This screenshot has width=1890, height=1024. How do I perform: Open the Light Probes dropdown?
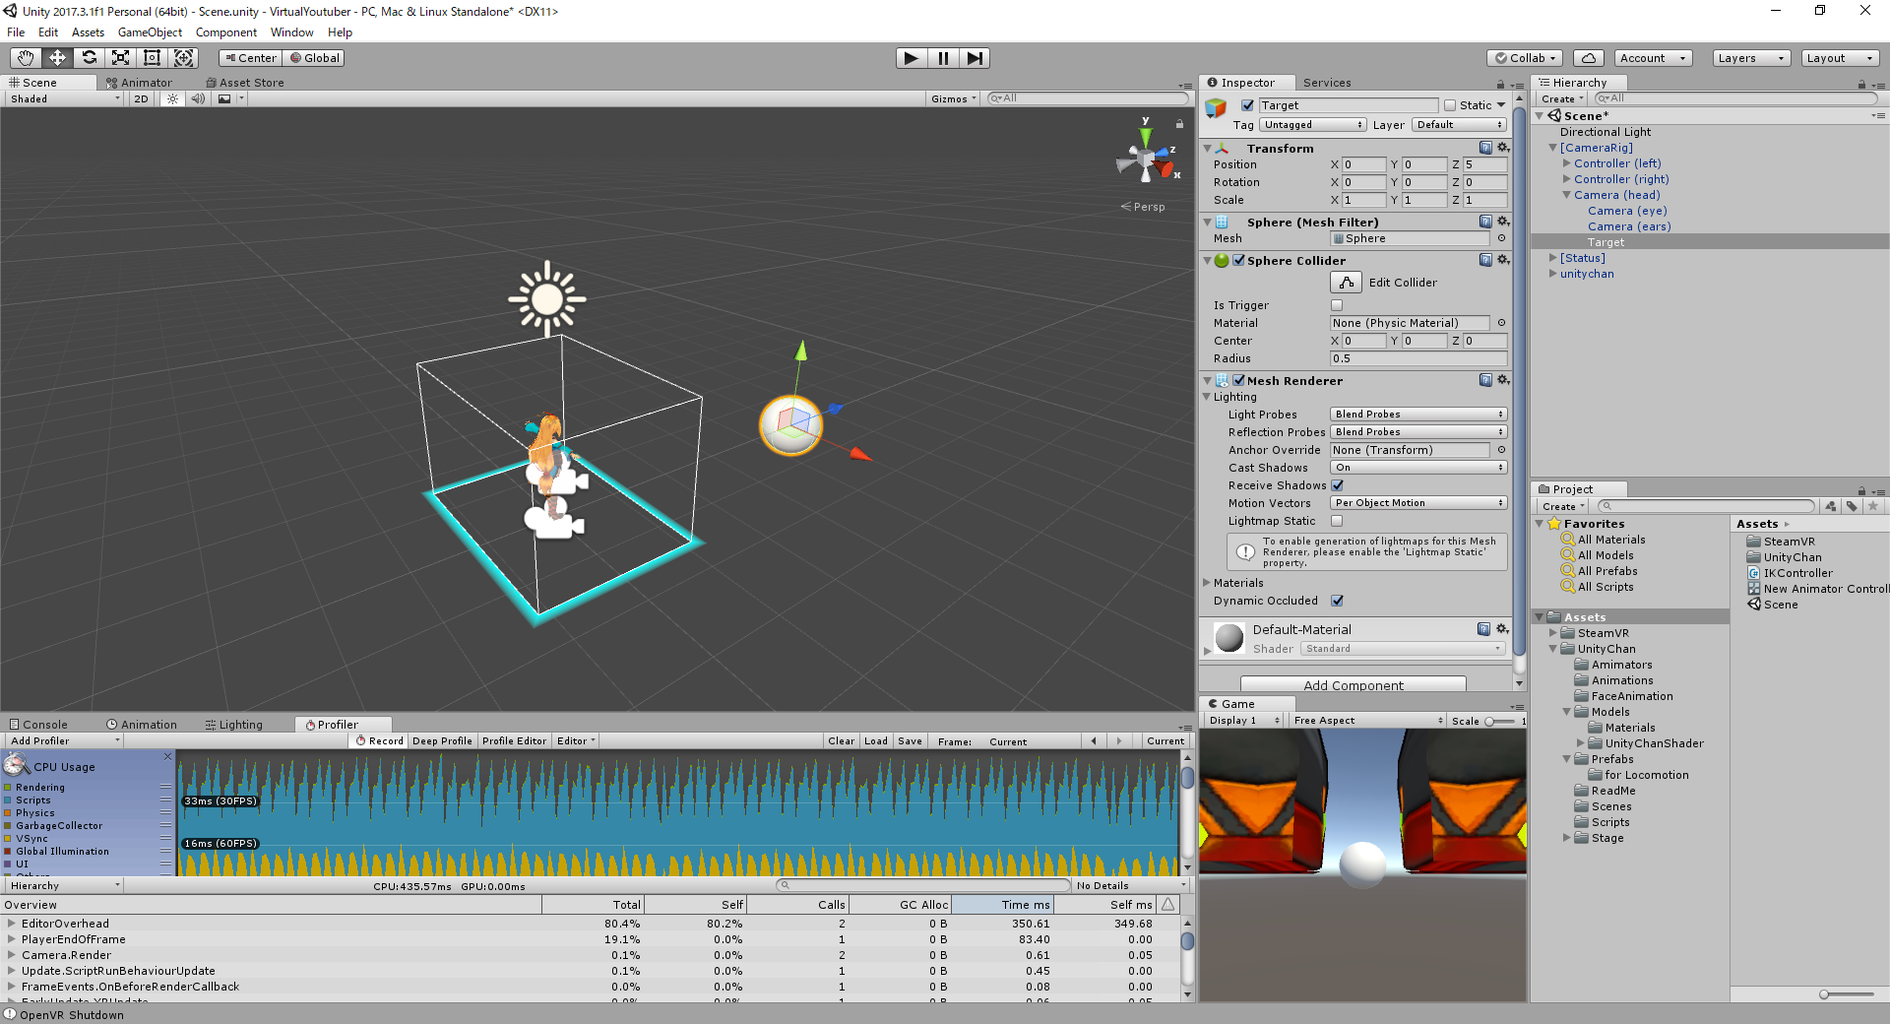pos(1418,414)
